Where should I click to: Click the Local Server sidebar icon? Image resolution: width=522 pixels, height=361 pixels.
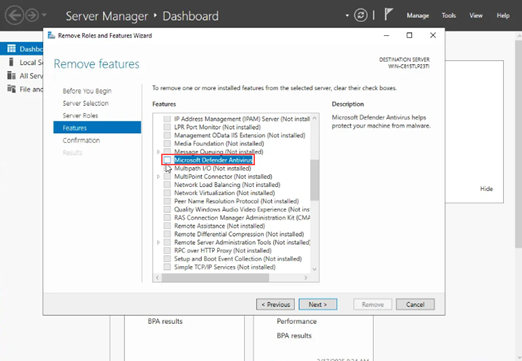point(11,62)
